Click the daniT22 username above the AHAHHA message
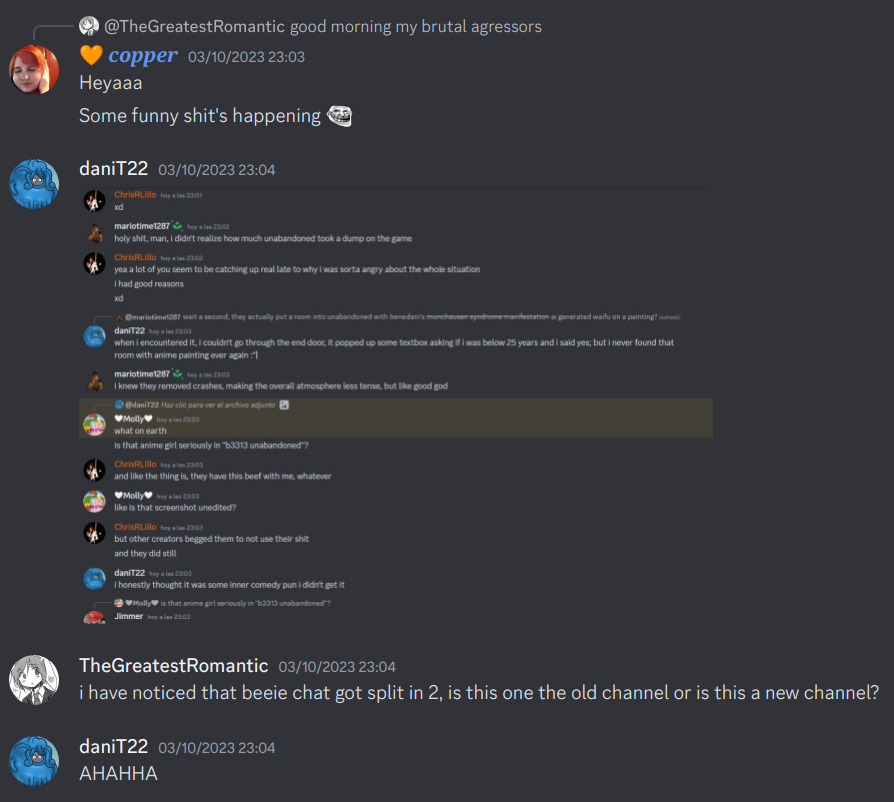The image size is (894, 802). point(113,746)
